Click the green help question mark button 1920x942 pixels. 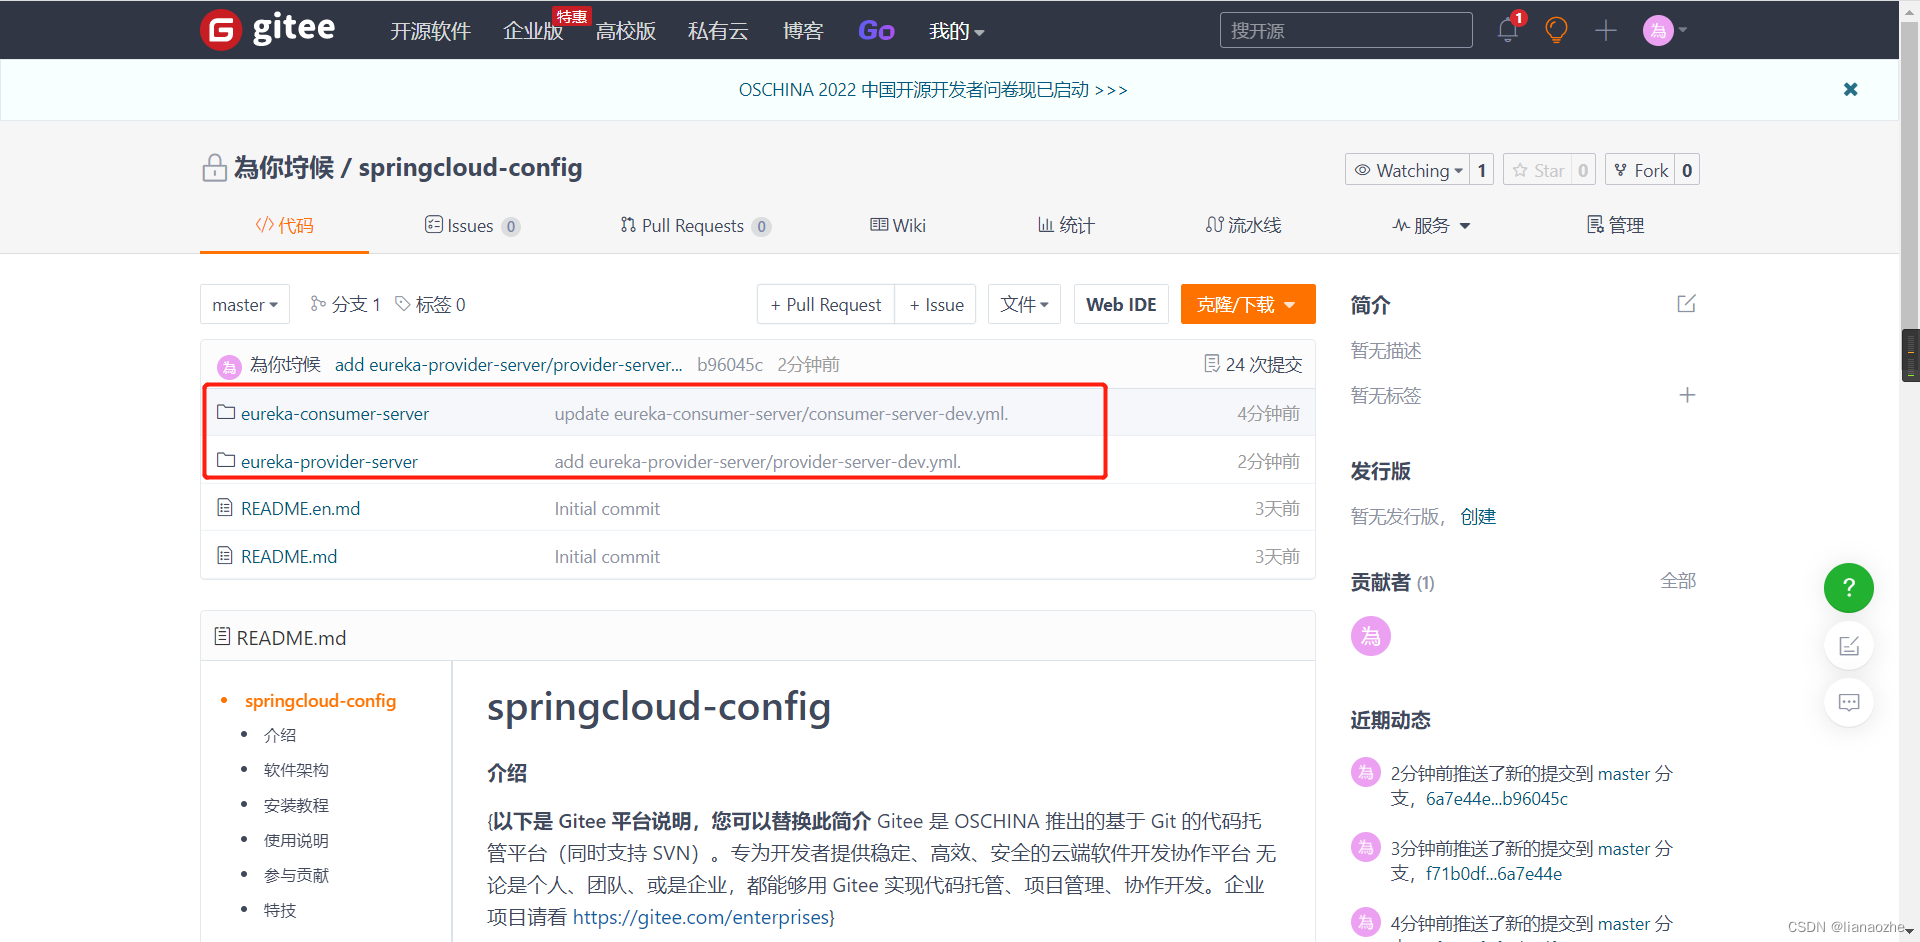[1849, 588]
